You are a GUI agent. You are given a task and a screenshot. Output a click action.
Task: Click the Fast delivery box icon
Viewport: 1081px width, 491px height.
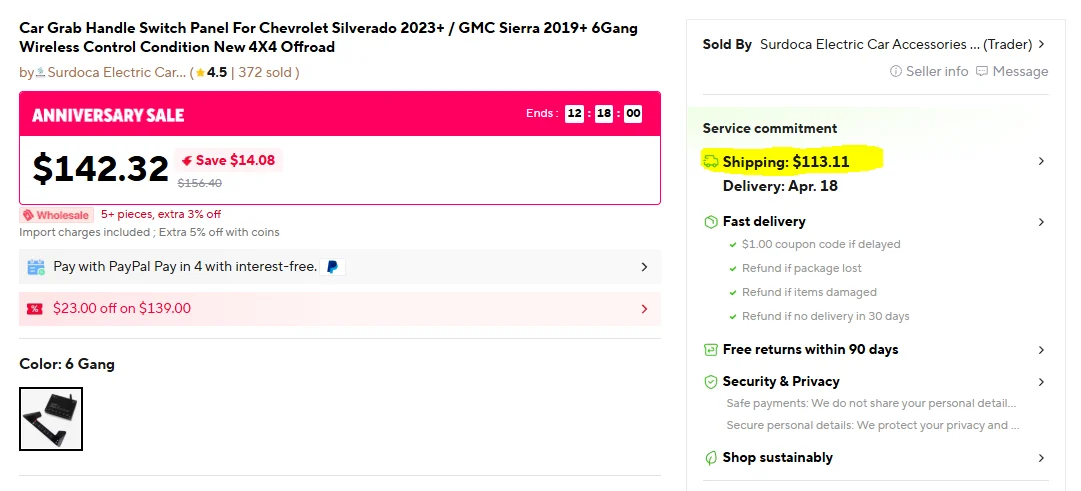711,221
